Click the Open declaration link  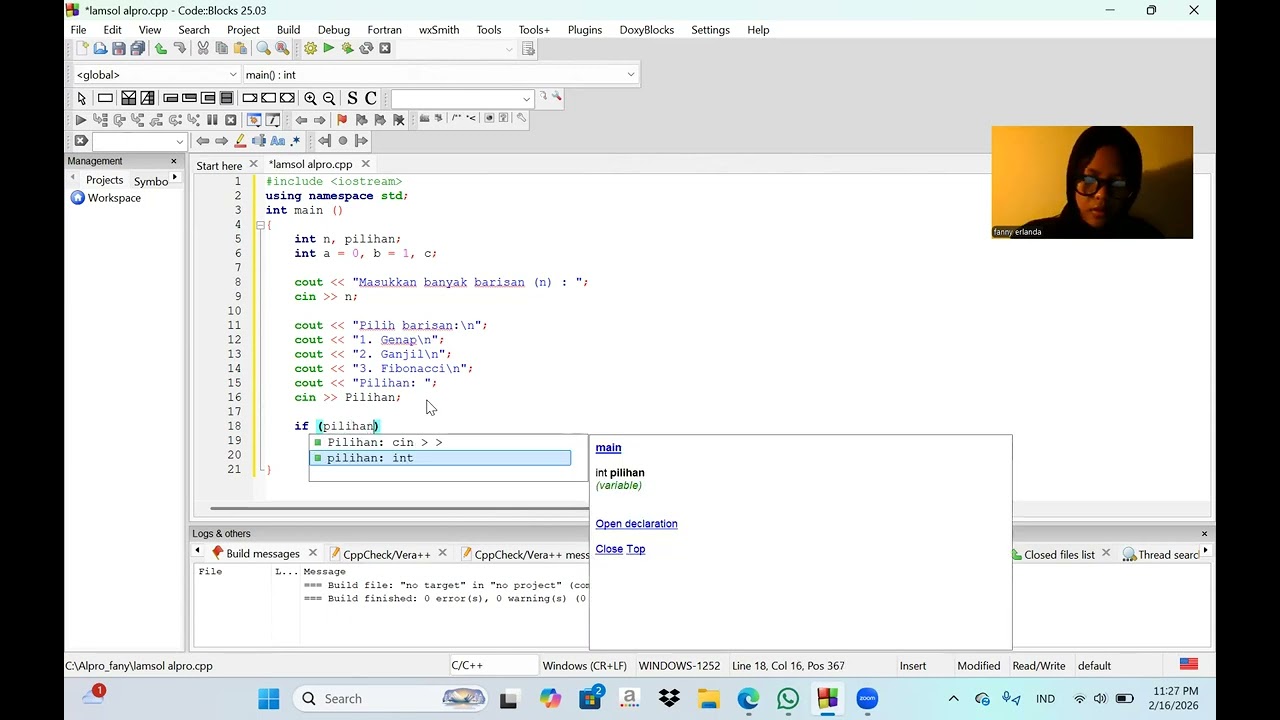coord(636,524)
